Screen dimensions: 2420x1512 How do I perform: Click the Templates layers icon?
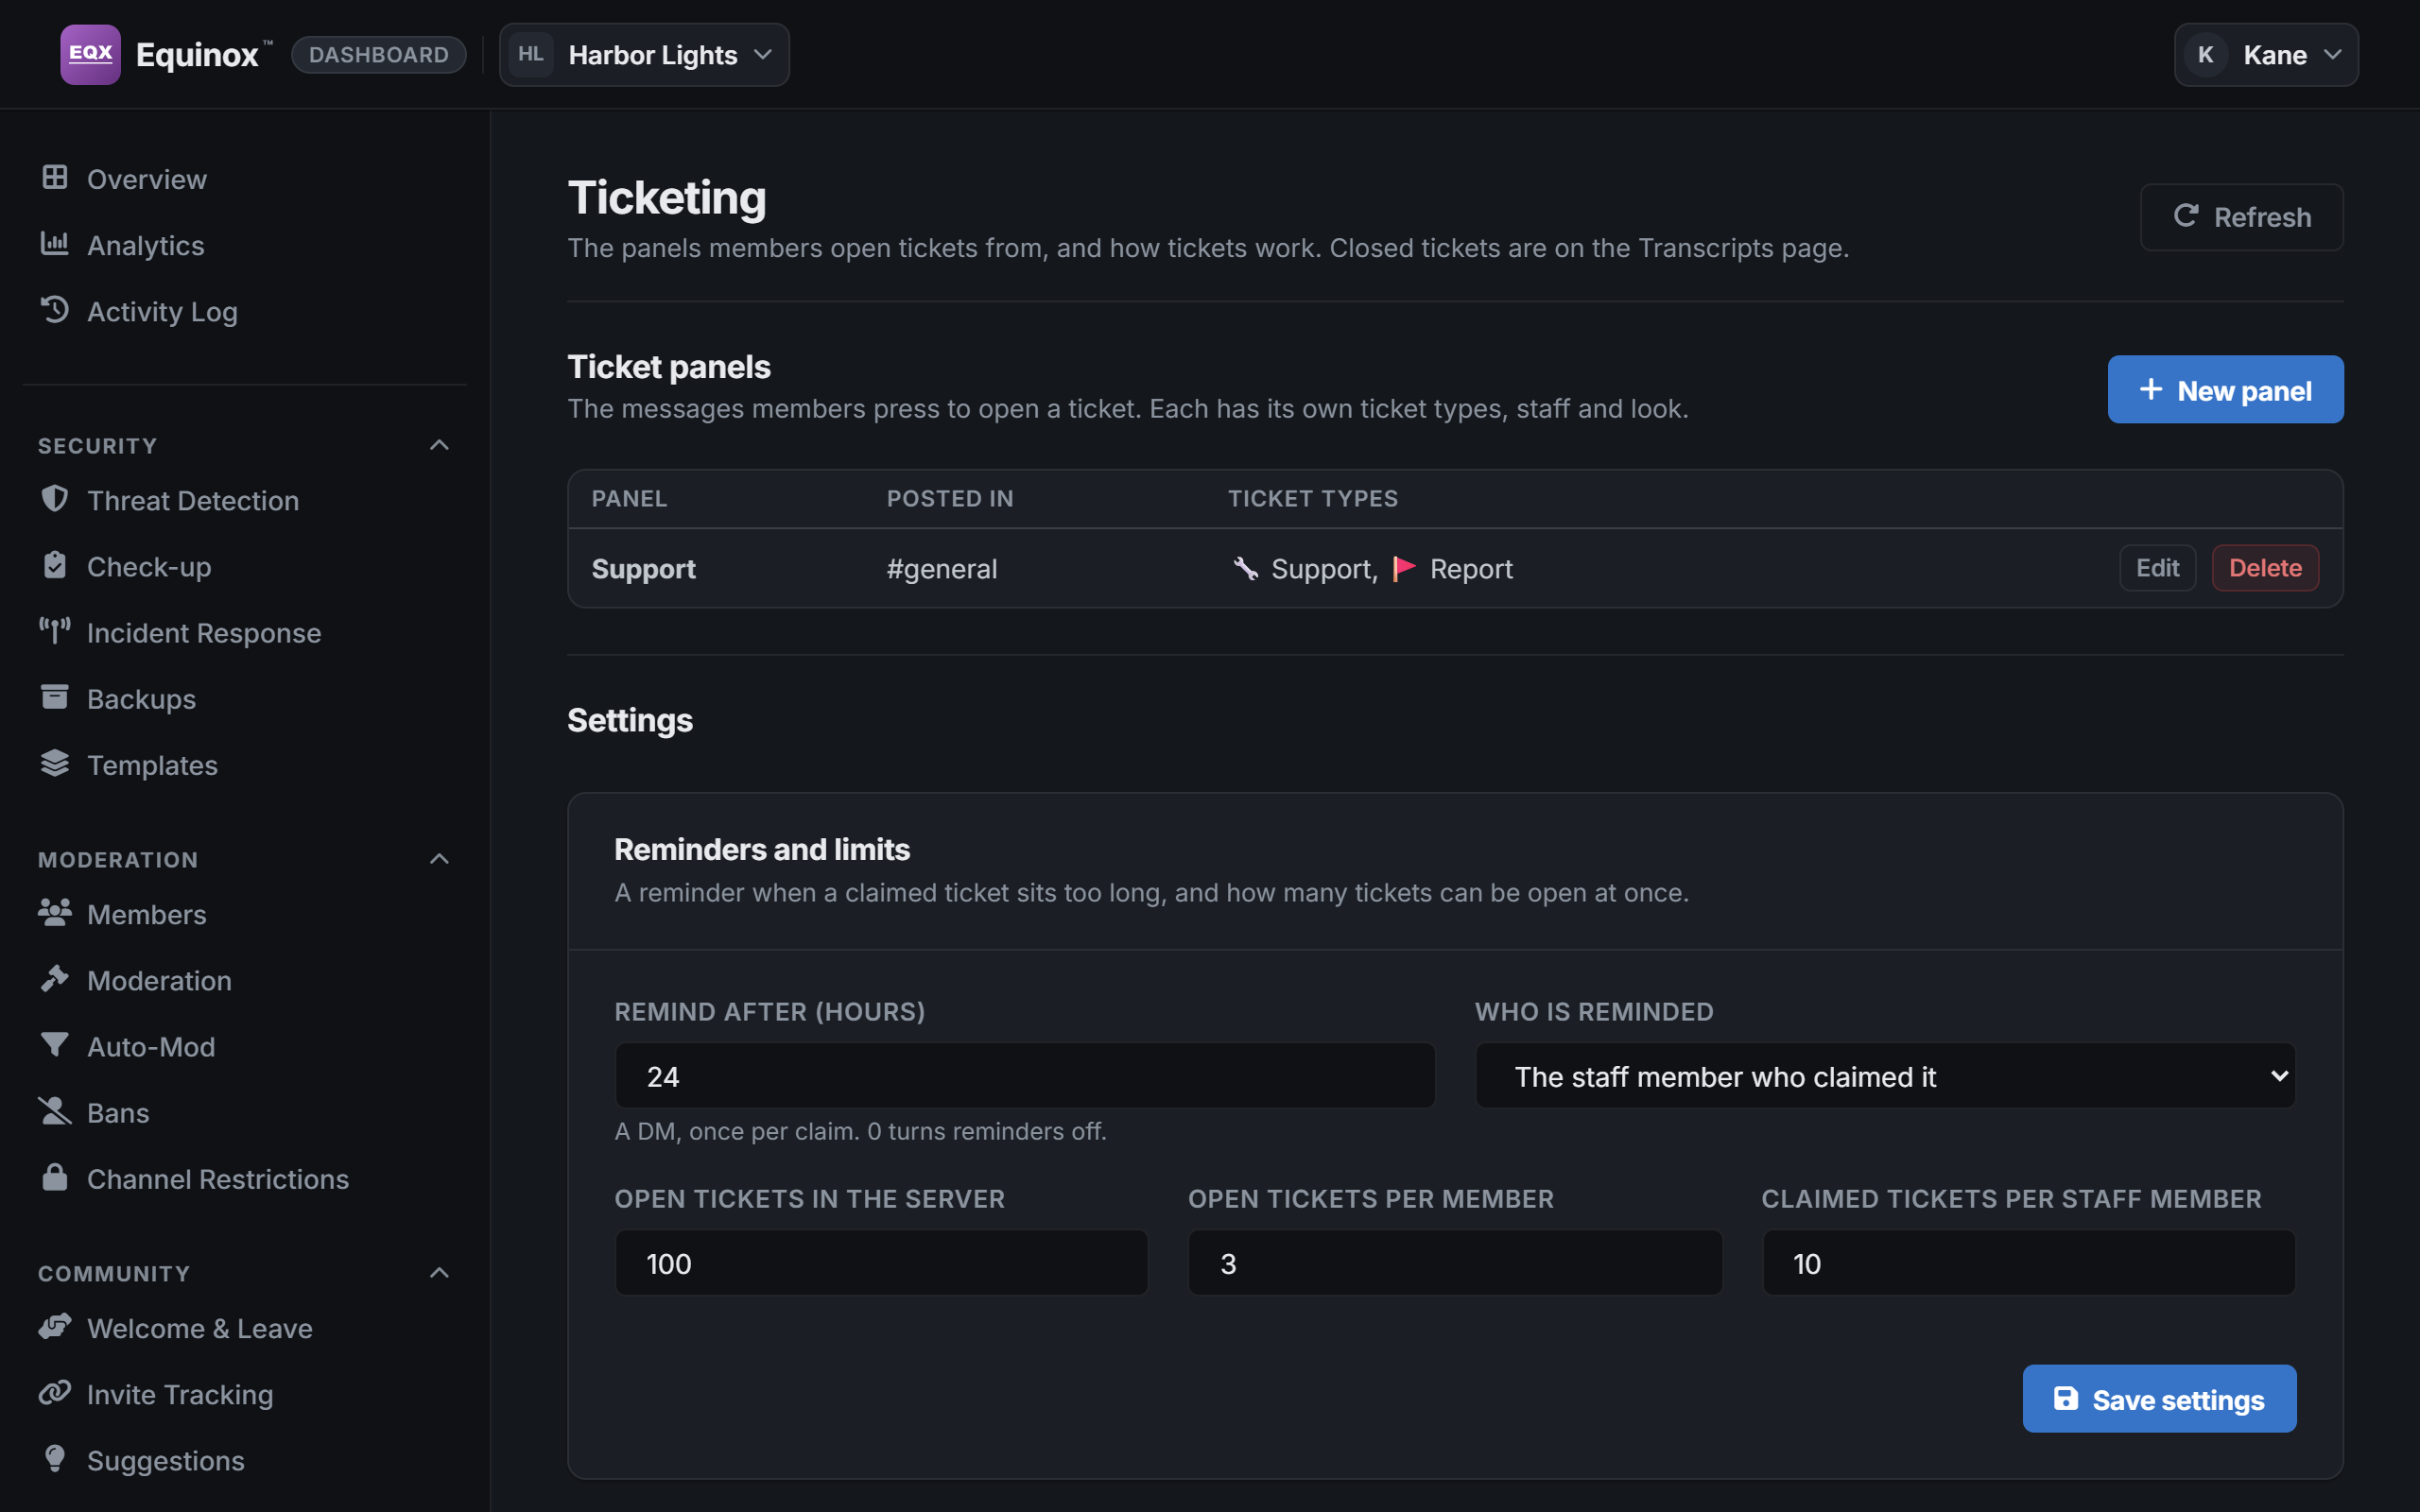pos(55,763)
